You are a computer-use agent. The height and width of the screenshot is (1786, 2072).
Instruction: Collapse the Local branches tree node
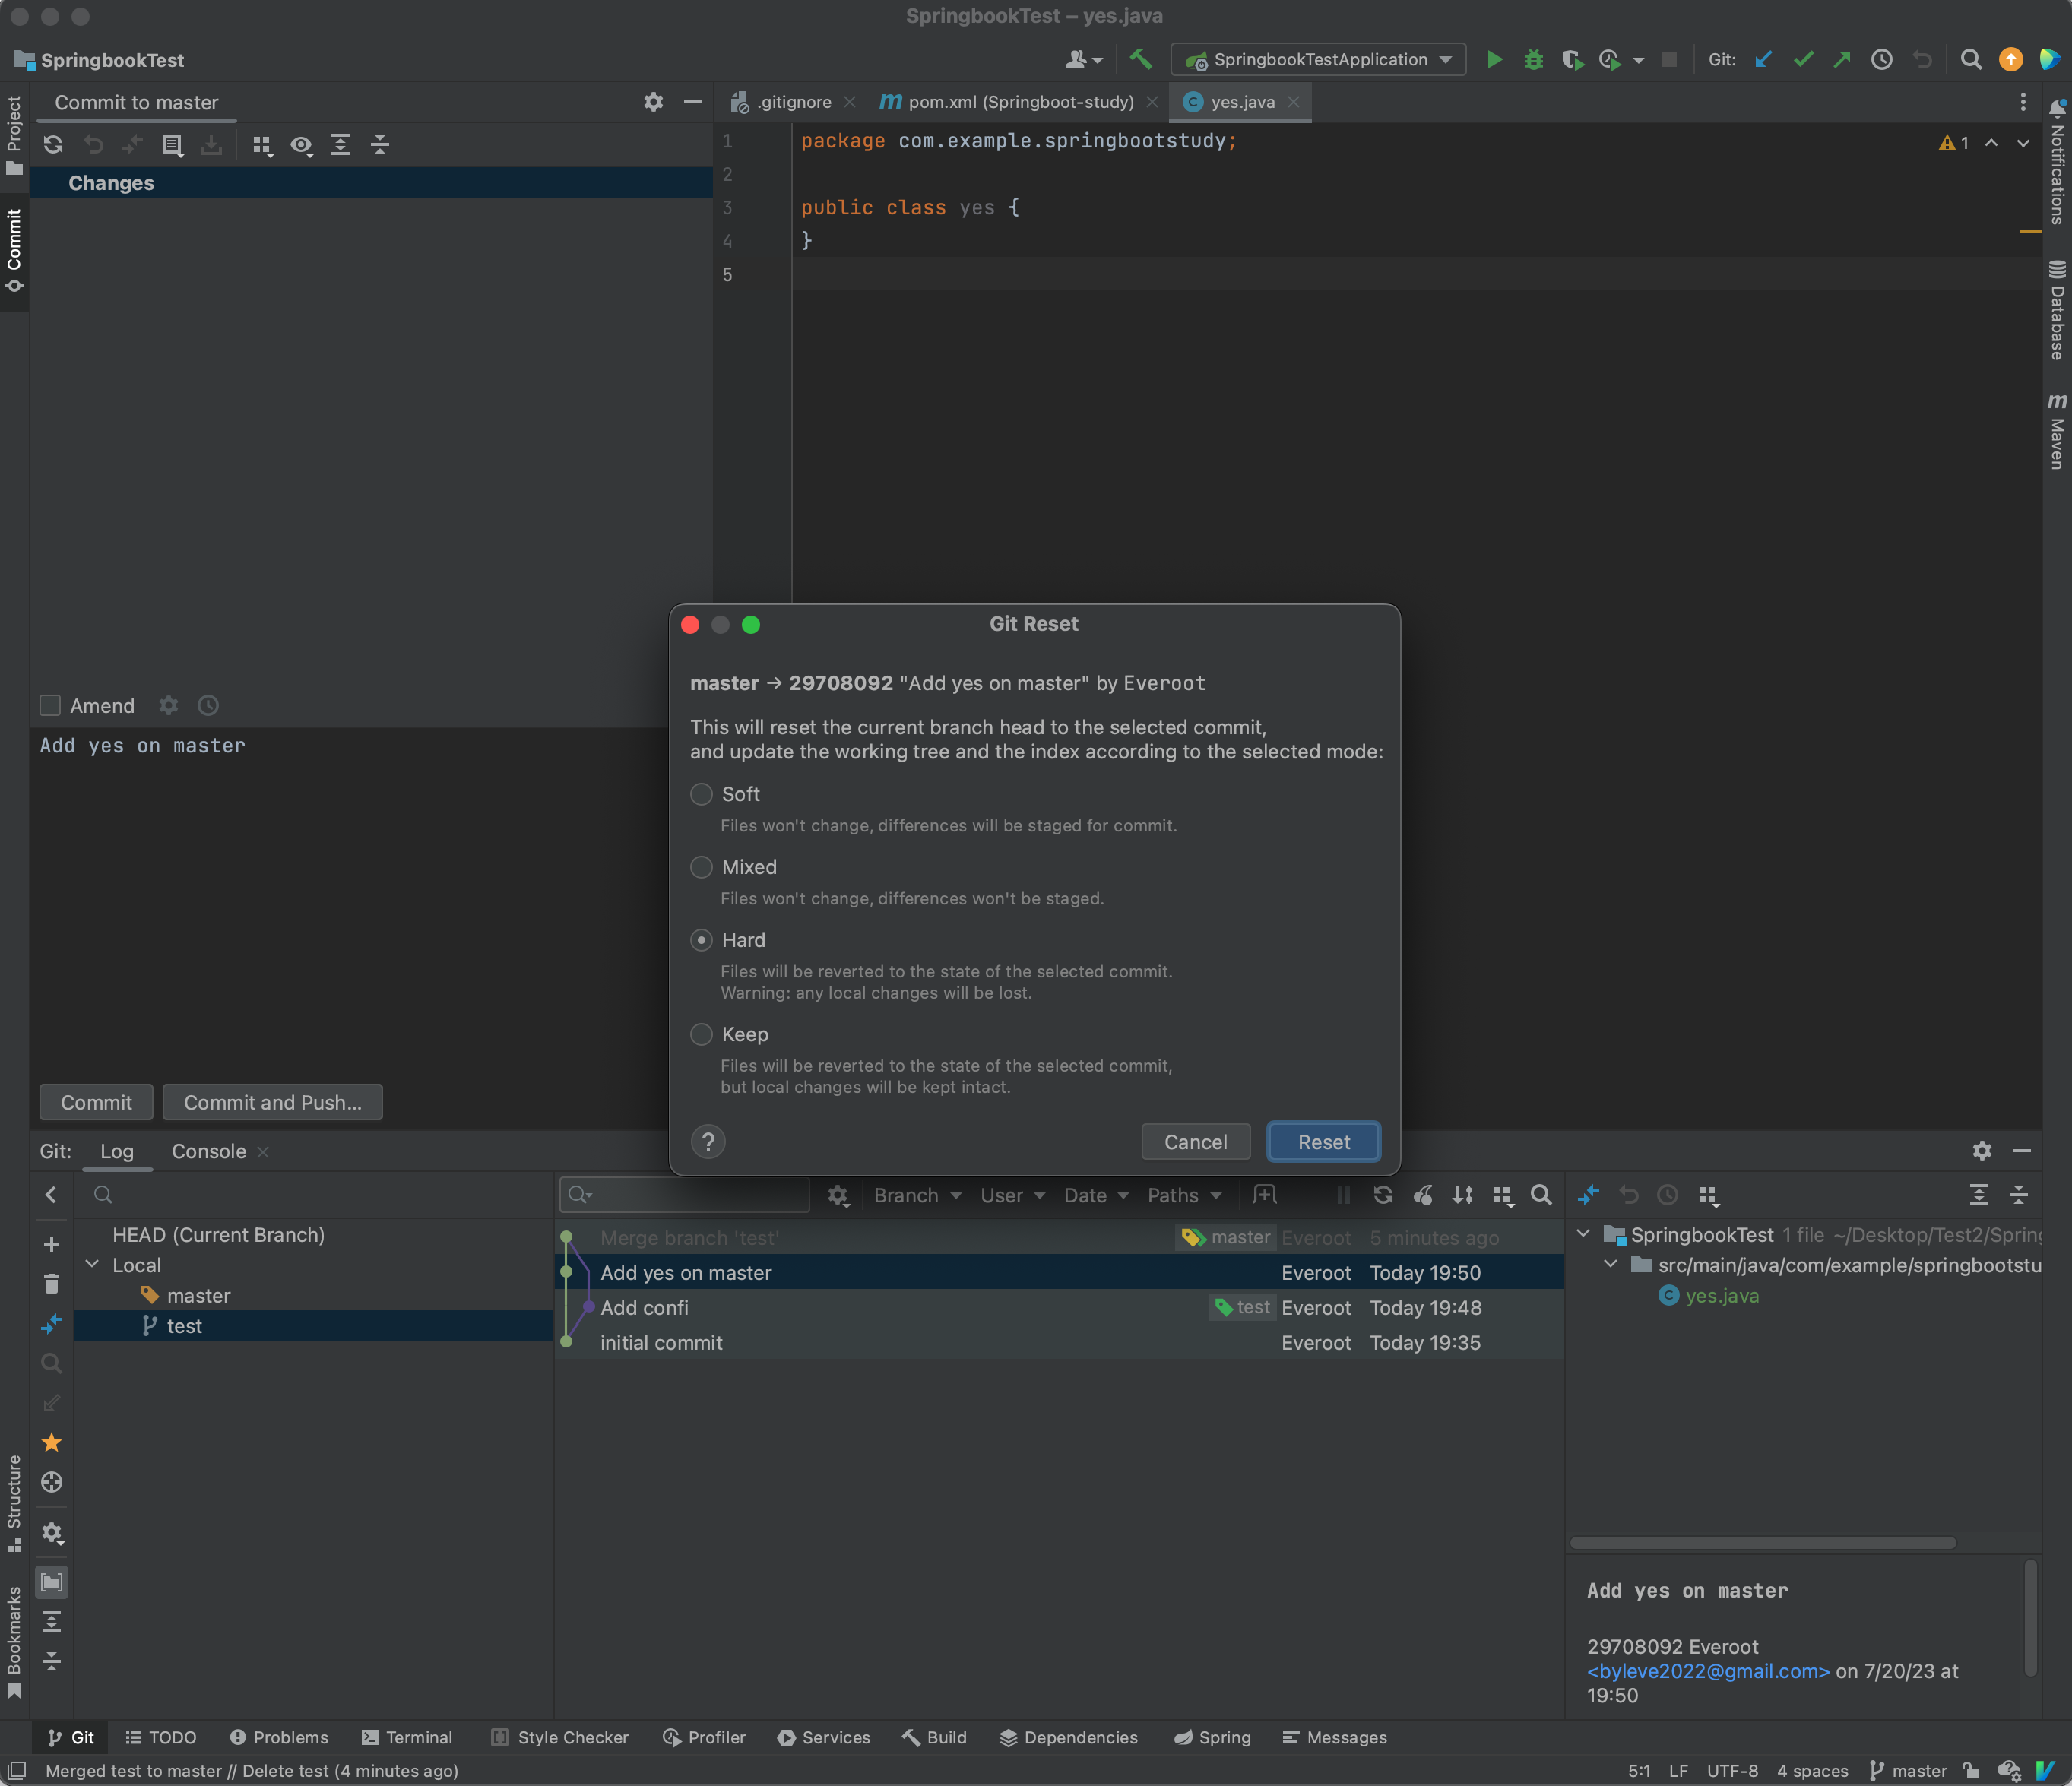pyautogui.click(x=92, y=1265)
